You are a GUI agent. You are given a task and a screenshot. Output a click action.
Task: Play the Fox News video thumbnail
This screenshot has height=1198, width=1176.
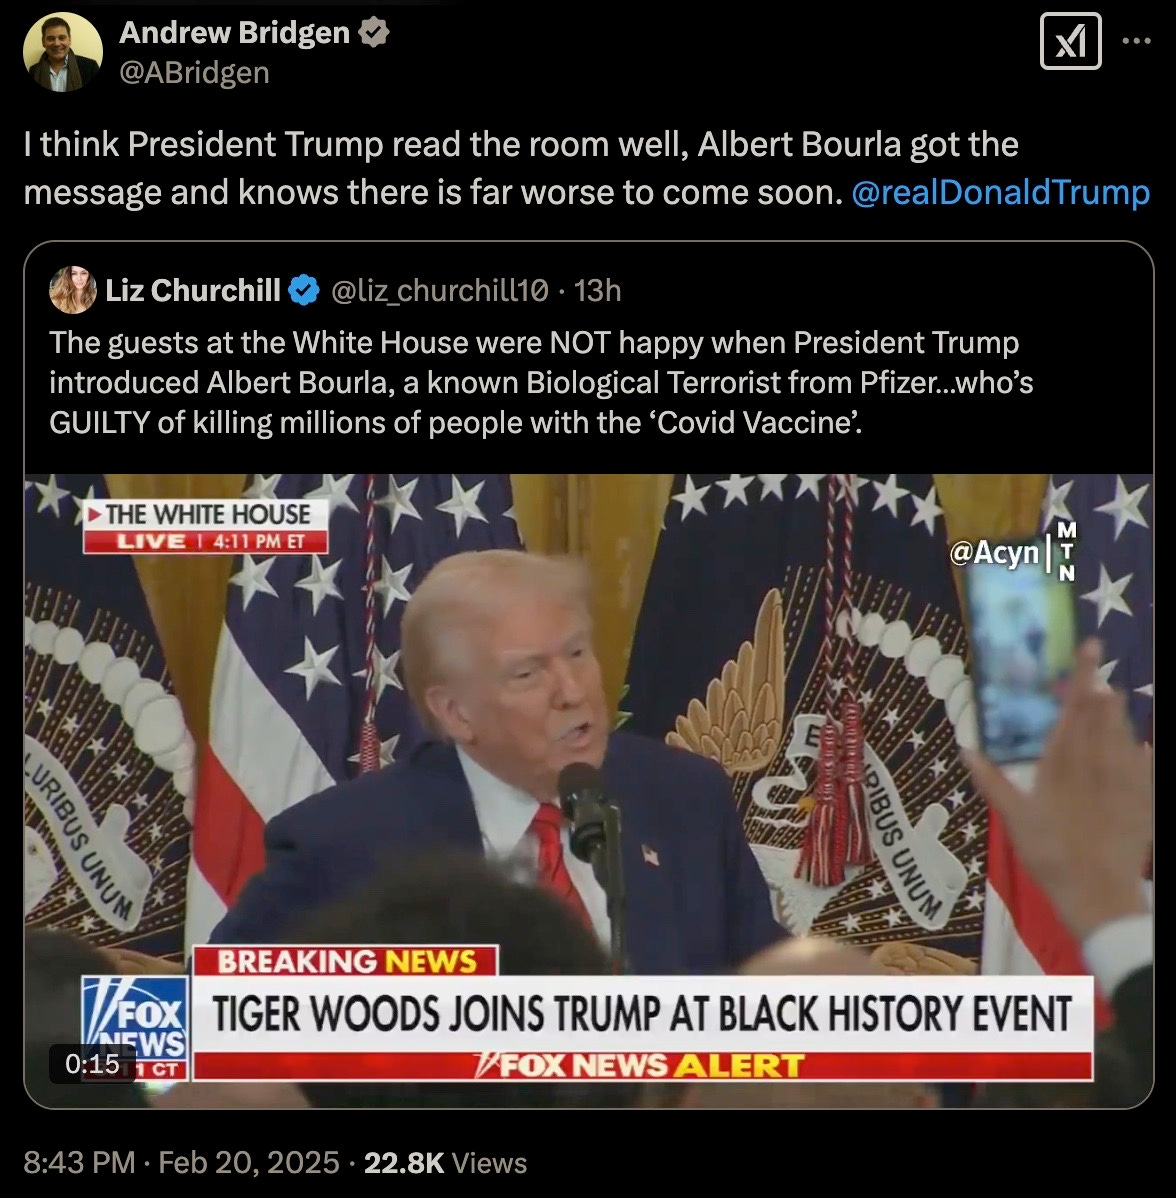point(588,791)
